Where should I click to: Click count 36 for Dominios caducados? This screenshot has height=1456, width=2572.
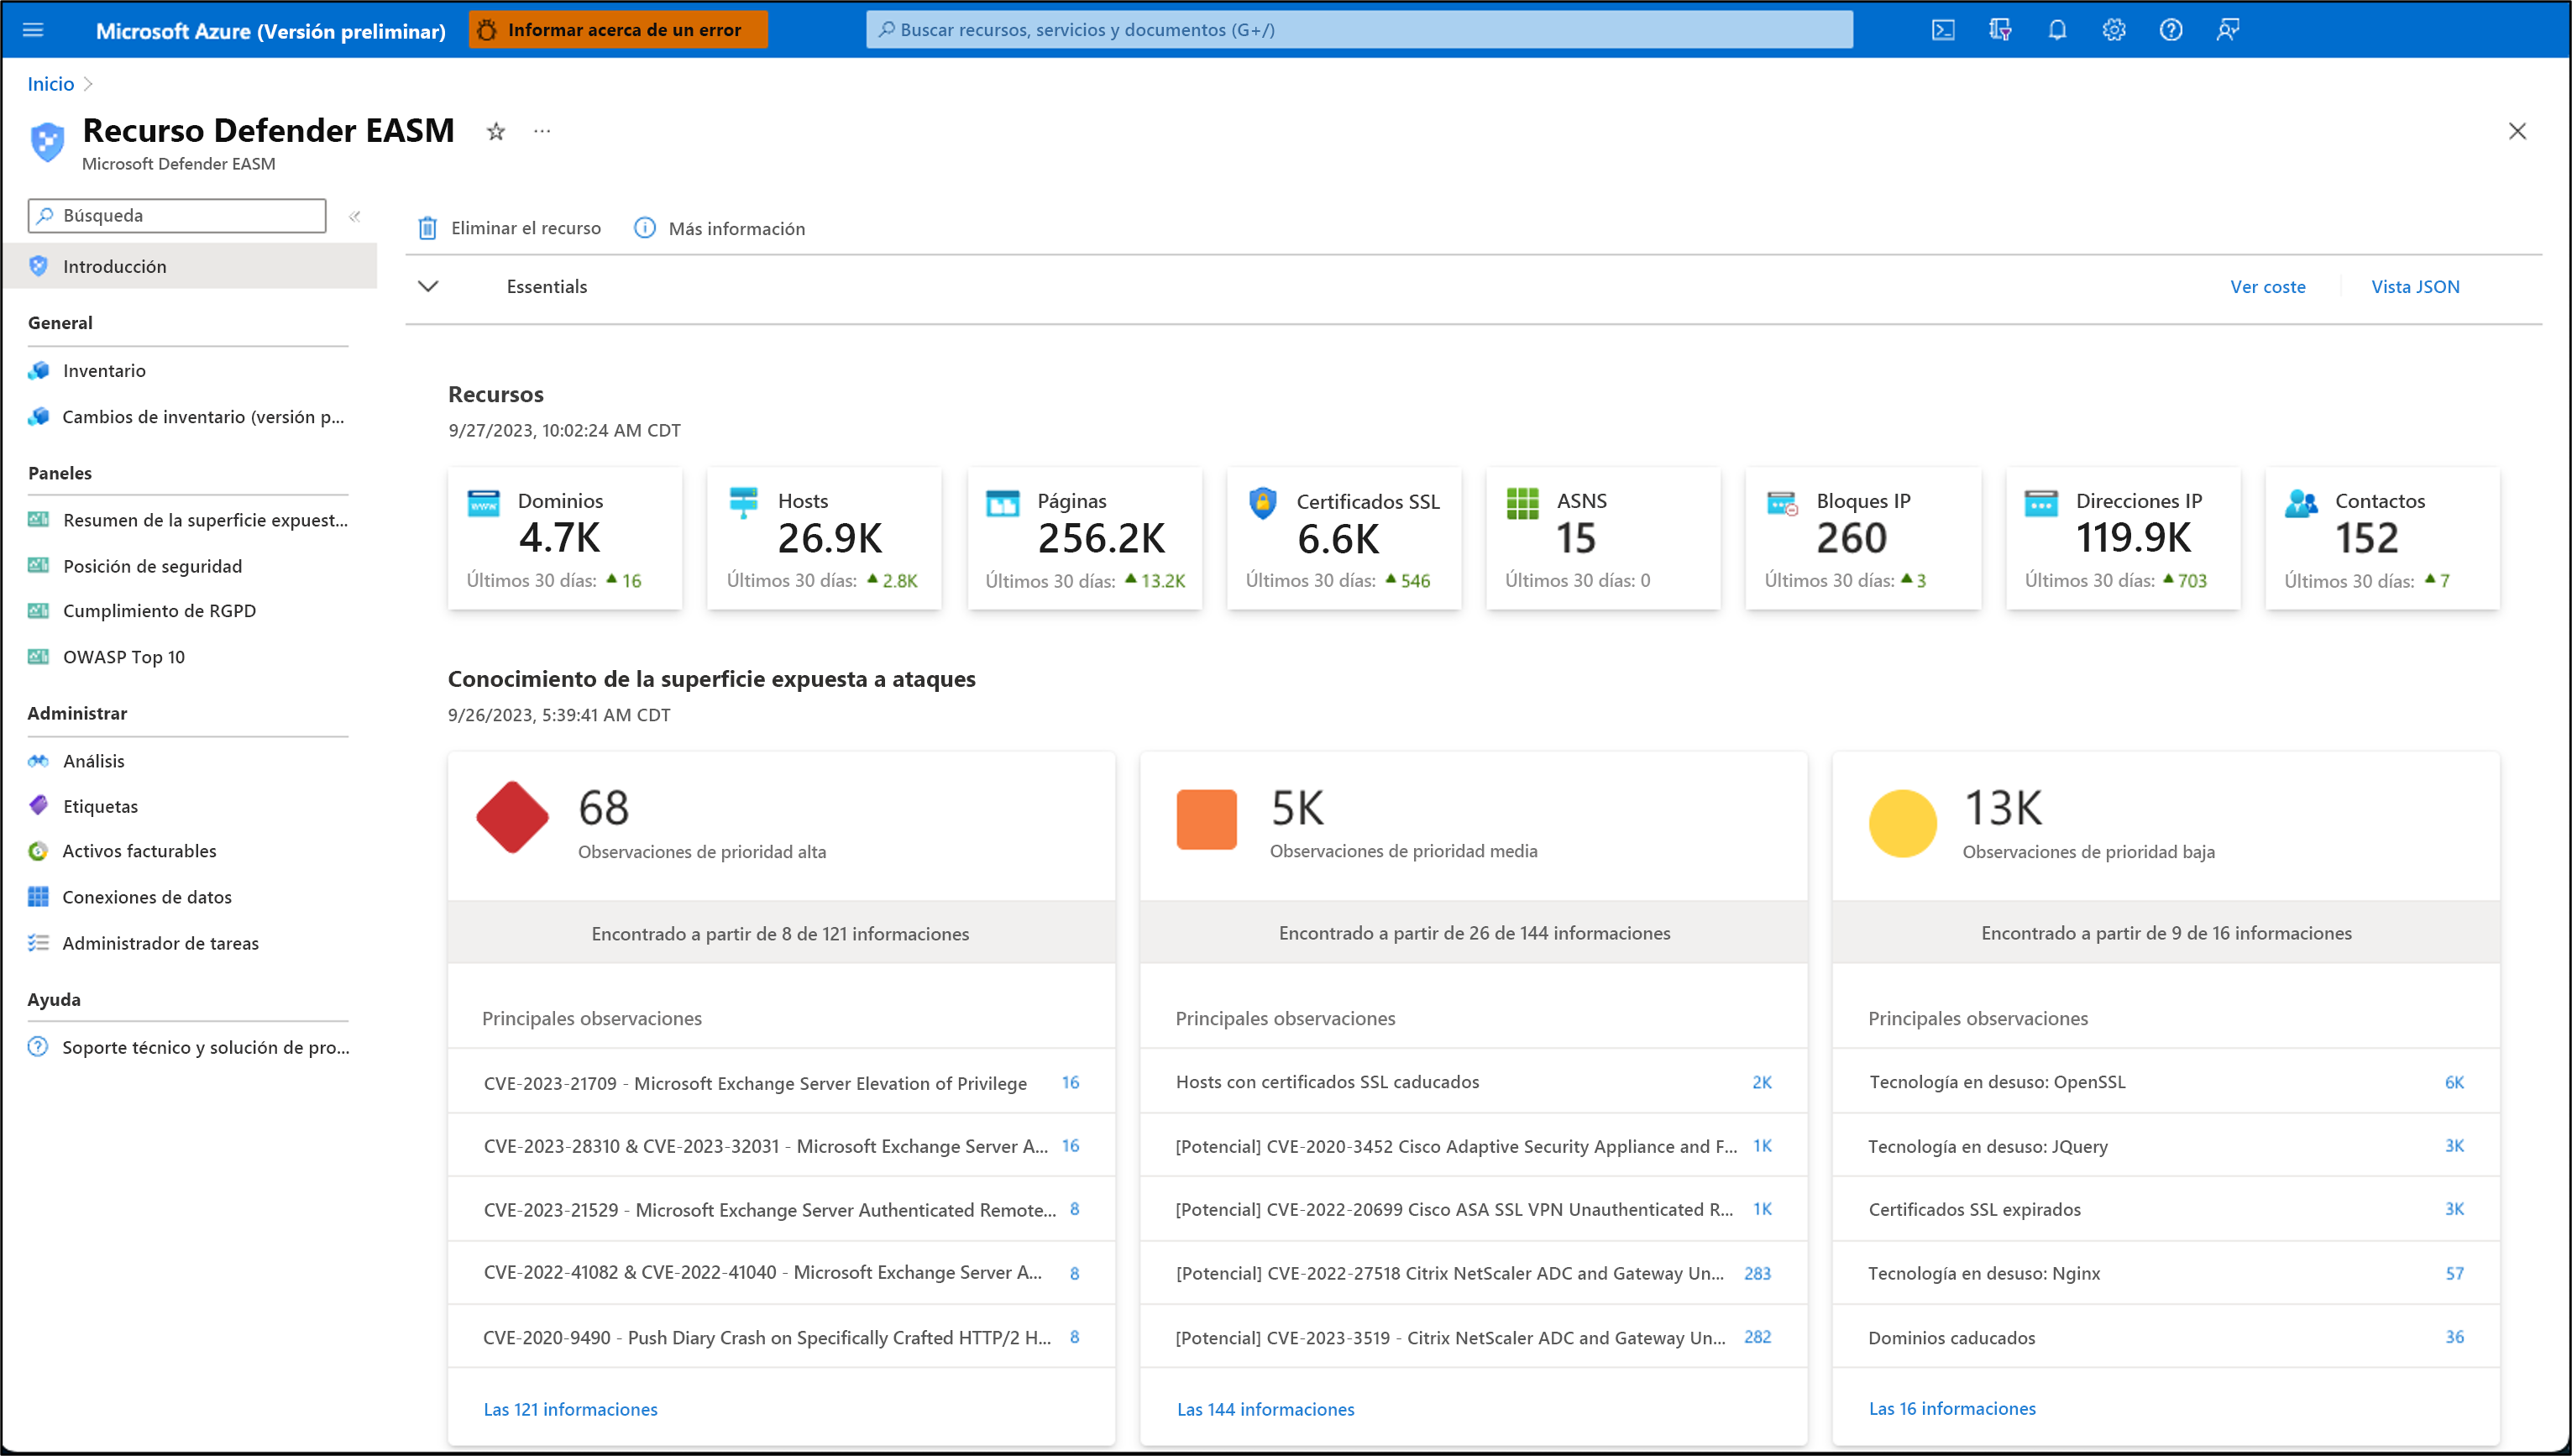(2454, 1337)
